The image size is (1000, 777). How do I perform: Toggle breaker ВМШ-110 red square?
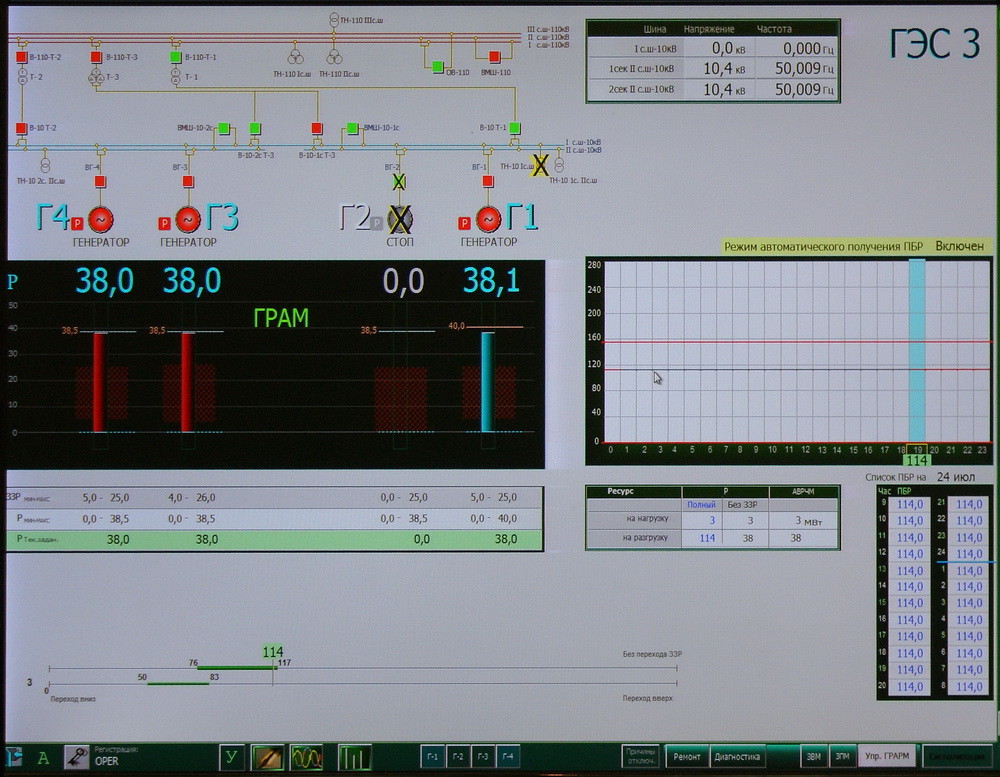tap(494, 57)
